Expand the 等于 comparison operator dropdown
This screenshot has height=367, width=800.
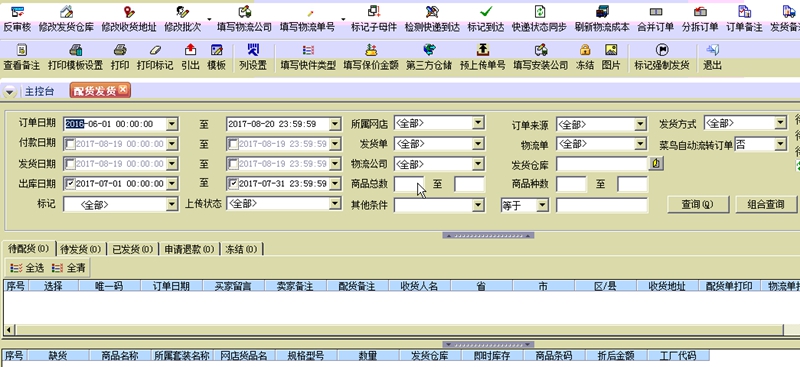(542, 205)
